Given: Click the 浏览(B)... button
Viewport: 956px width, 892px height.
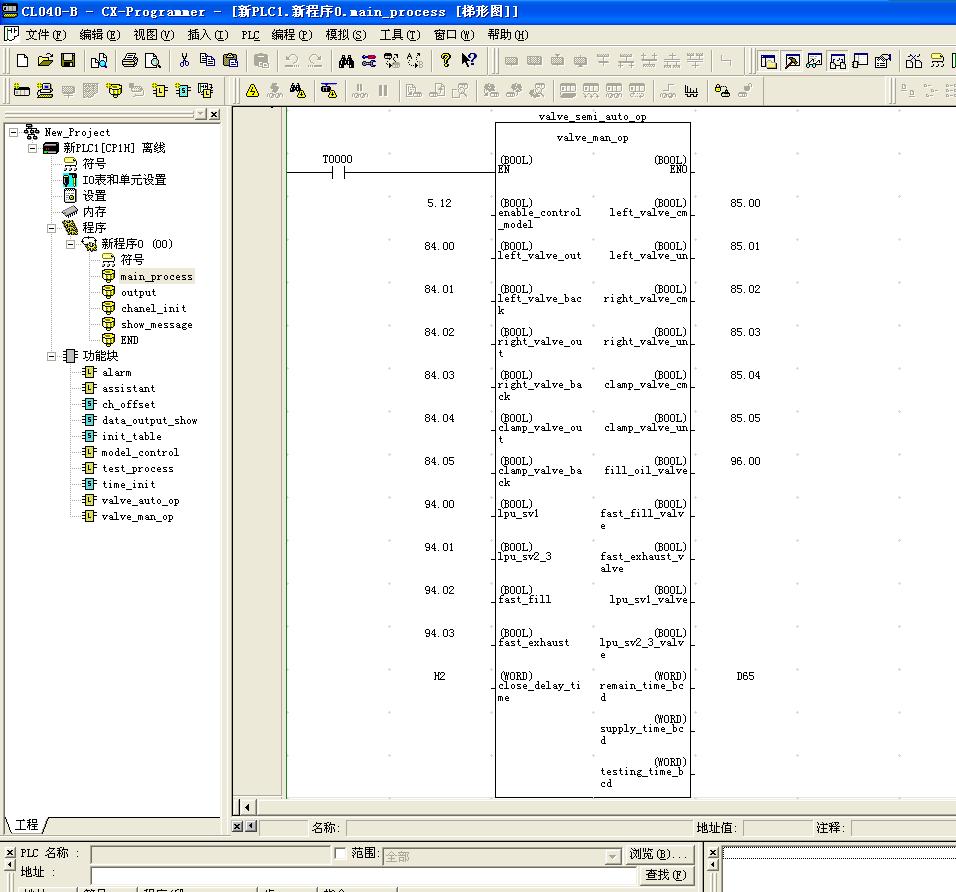Looking at the screenshot, I should pyautogui.click(x=659, y=855).
